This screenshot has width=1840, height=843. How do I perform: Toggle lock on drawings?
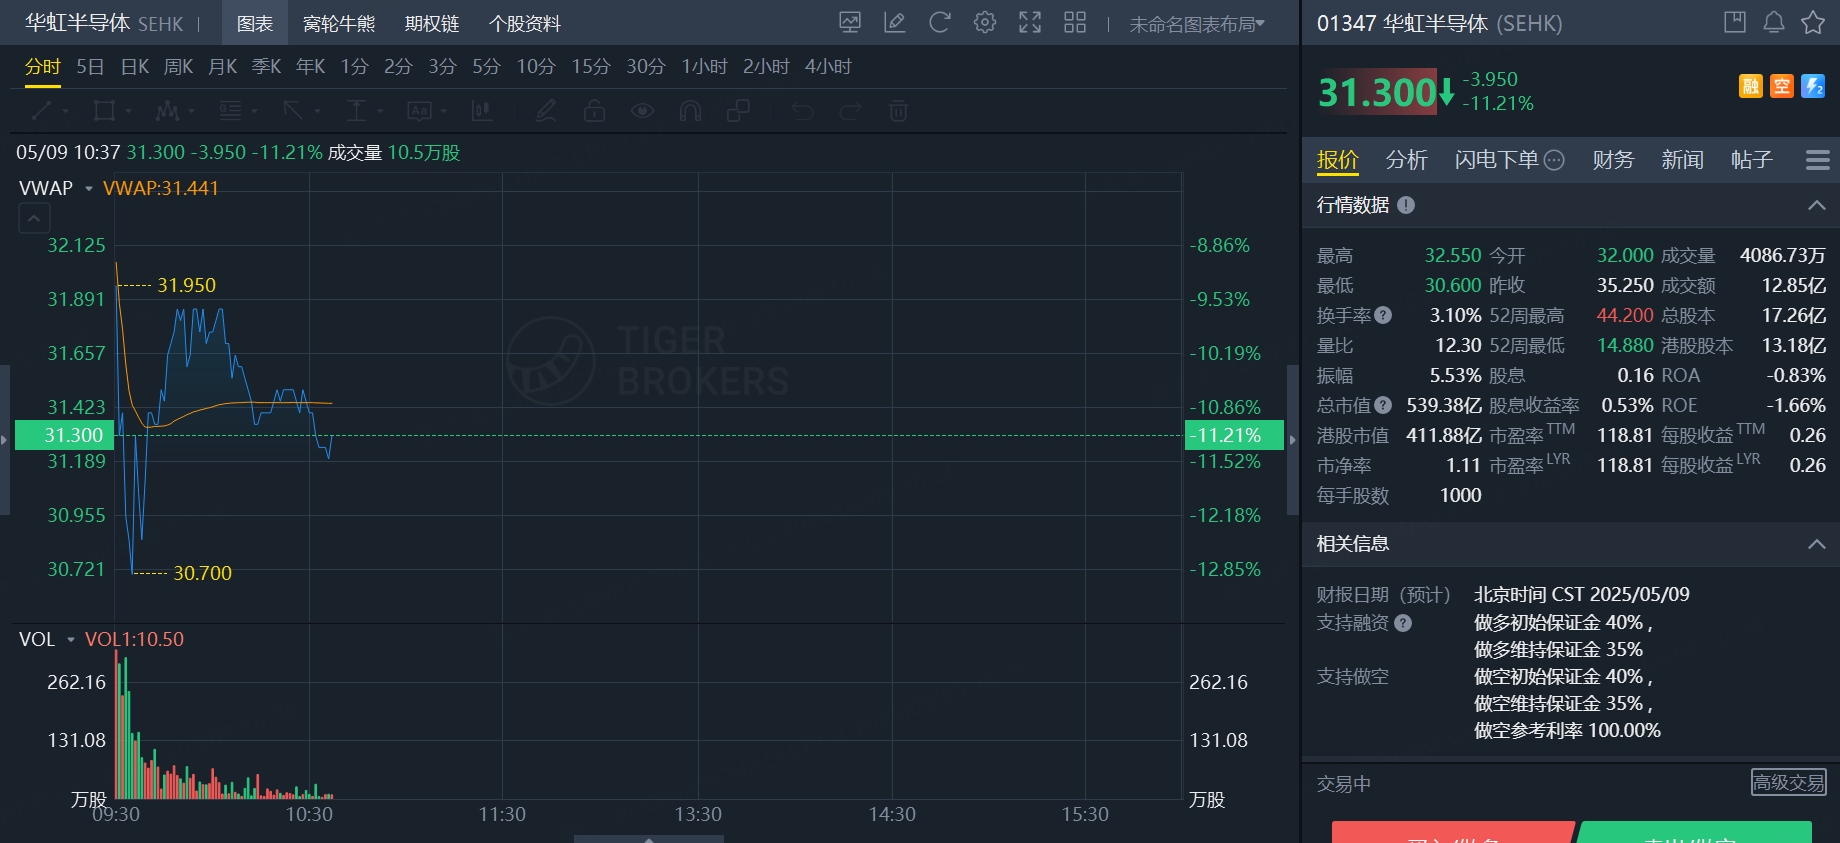pos(594,111)
